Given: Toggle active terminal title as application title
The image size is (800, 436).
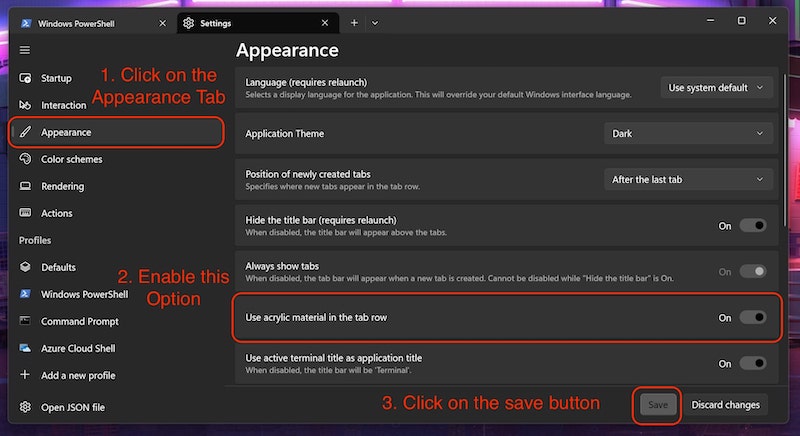Looking at the screenshot, I should (x=753, y=363).
